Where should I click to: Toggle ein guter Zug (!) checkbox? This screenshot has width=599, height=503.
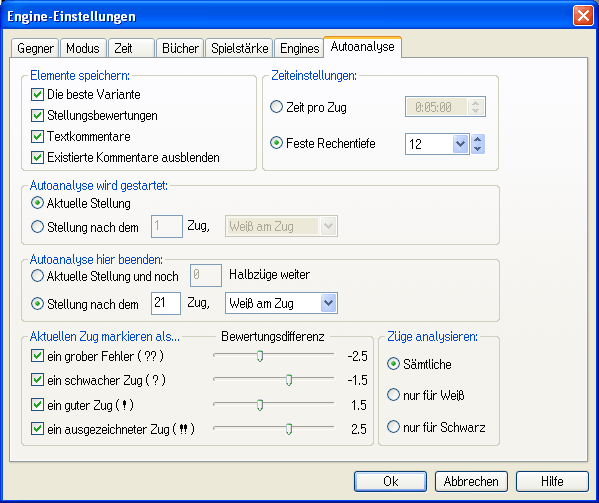[37, 404]
